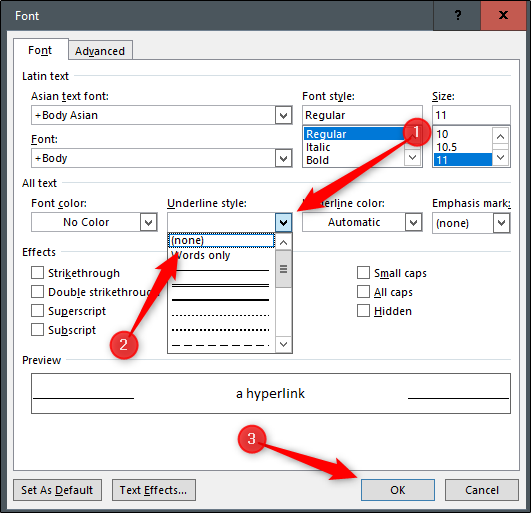
Task: Select the double-line underline style
Action: (x=220, y=285)
